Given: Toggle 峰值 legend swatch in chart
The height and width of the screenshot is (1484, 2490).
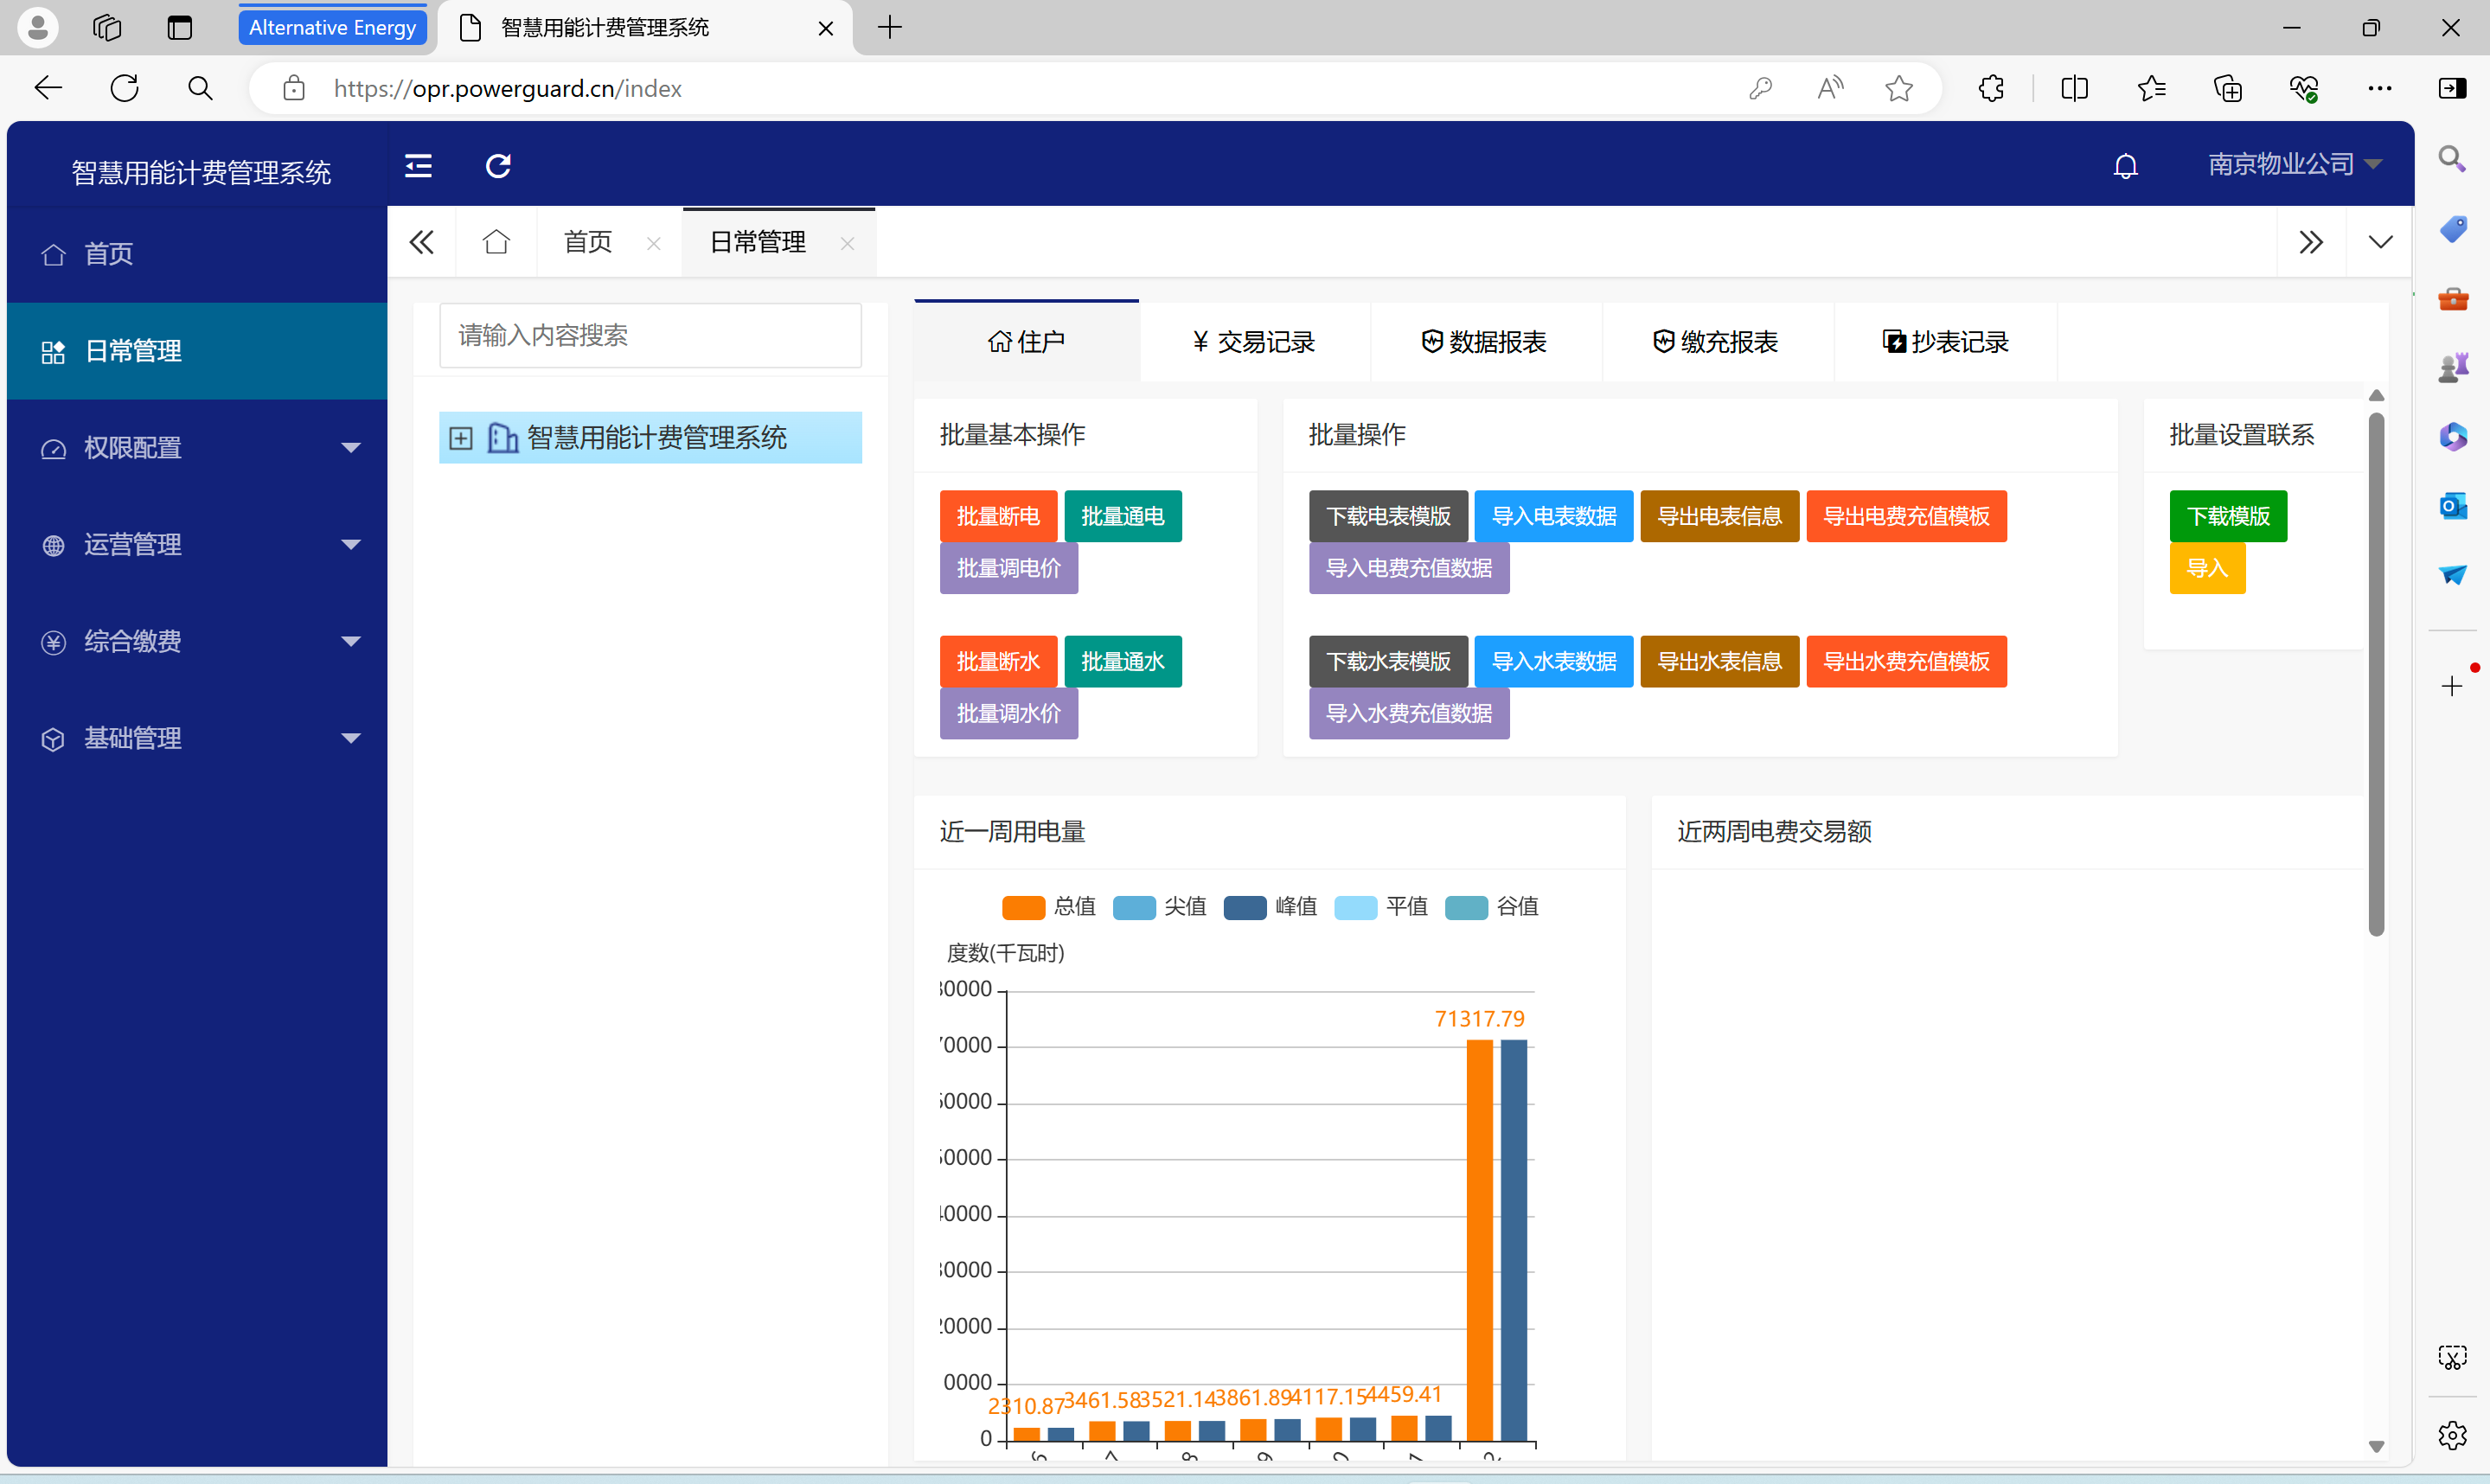Looking at the screenshot, I should 1245,908.
